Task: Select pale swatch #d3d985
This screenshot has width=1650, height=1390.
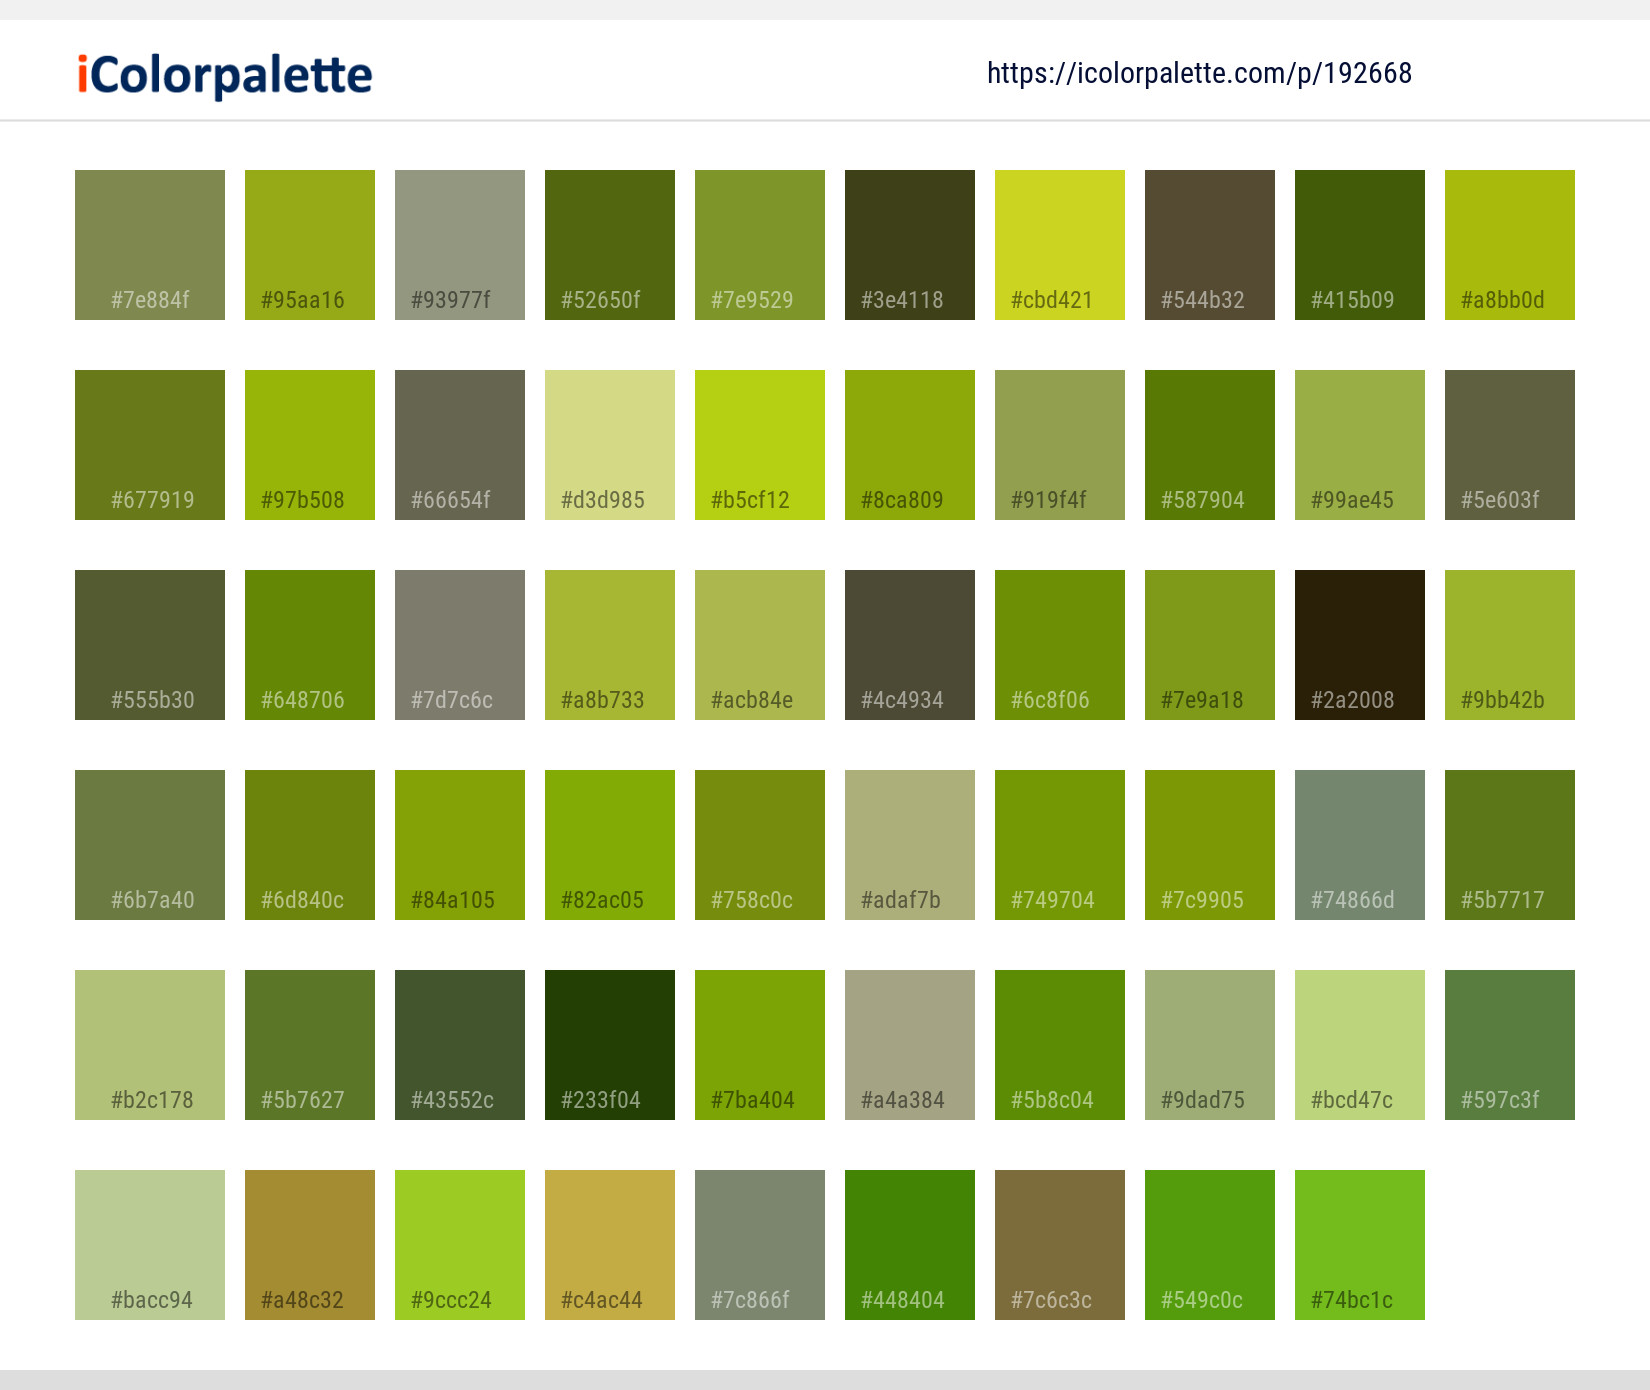Action: tap(610, 445)
